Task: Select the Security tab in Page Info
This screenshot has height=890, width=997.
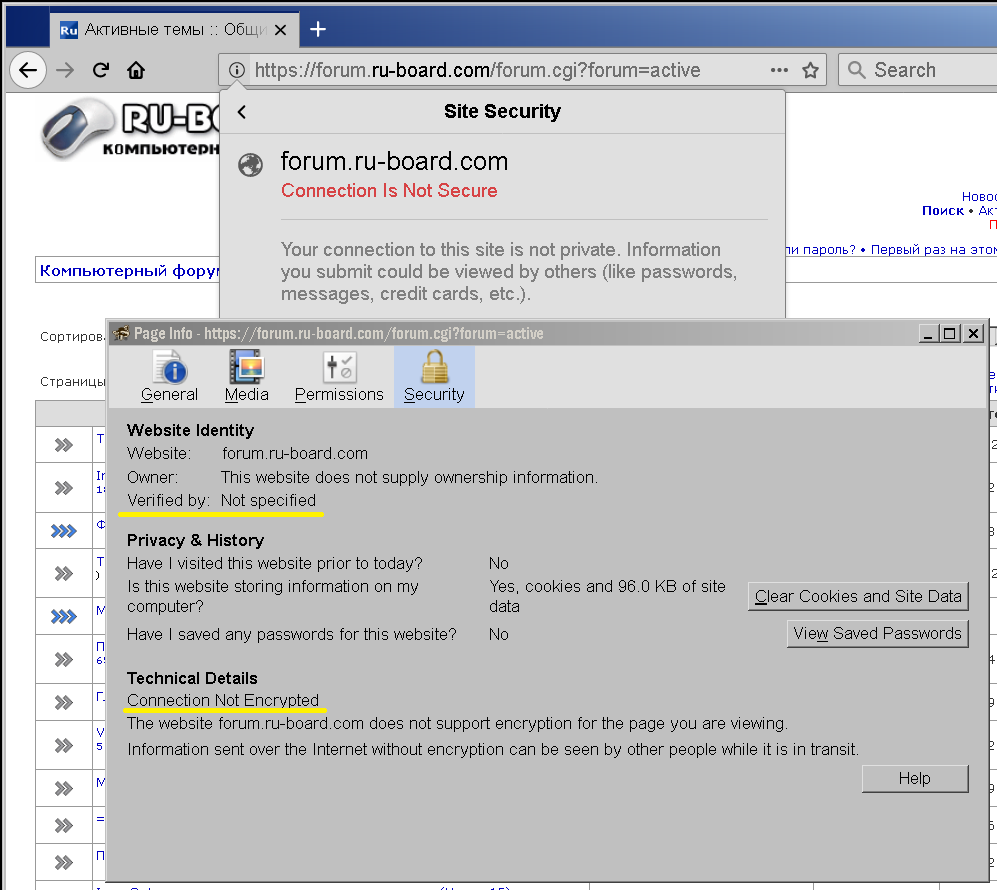Action: [434, 377]
